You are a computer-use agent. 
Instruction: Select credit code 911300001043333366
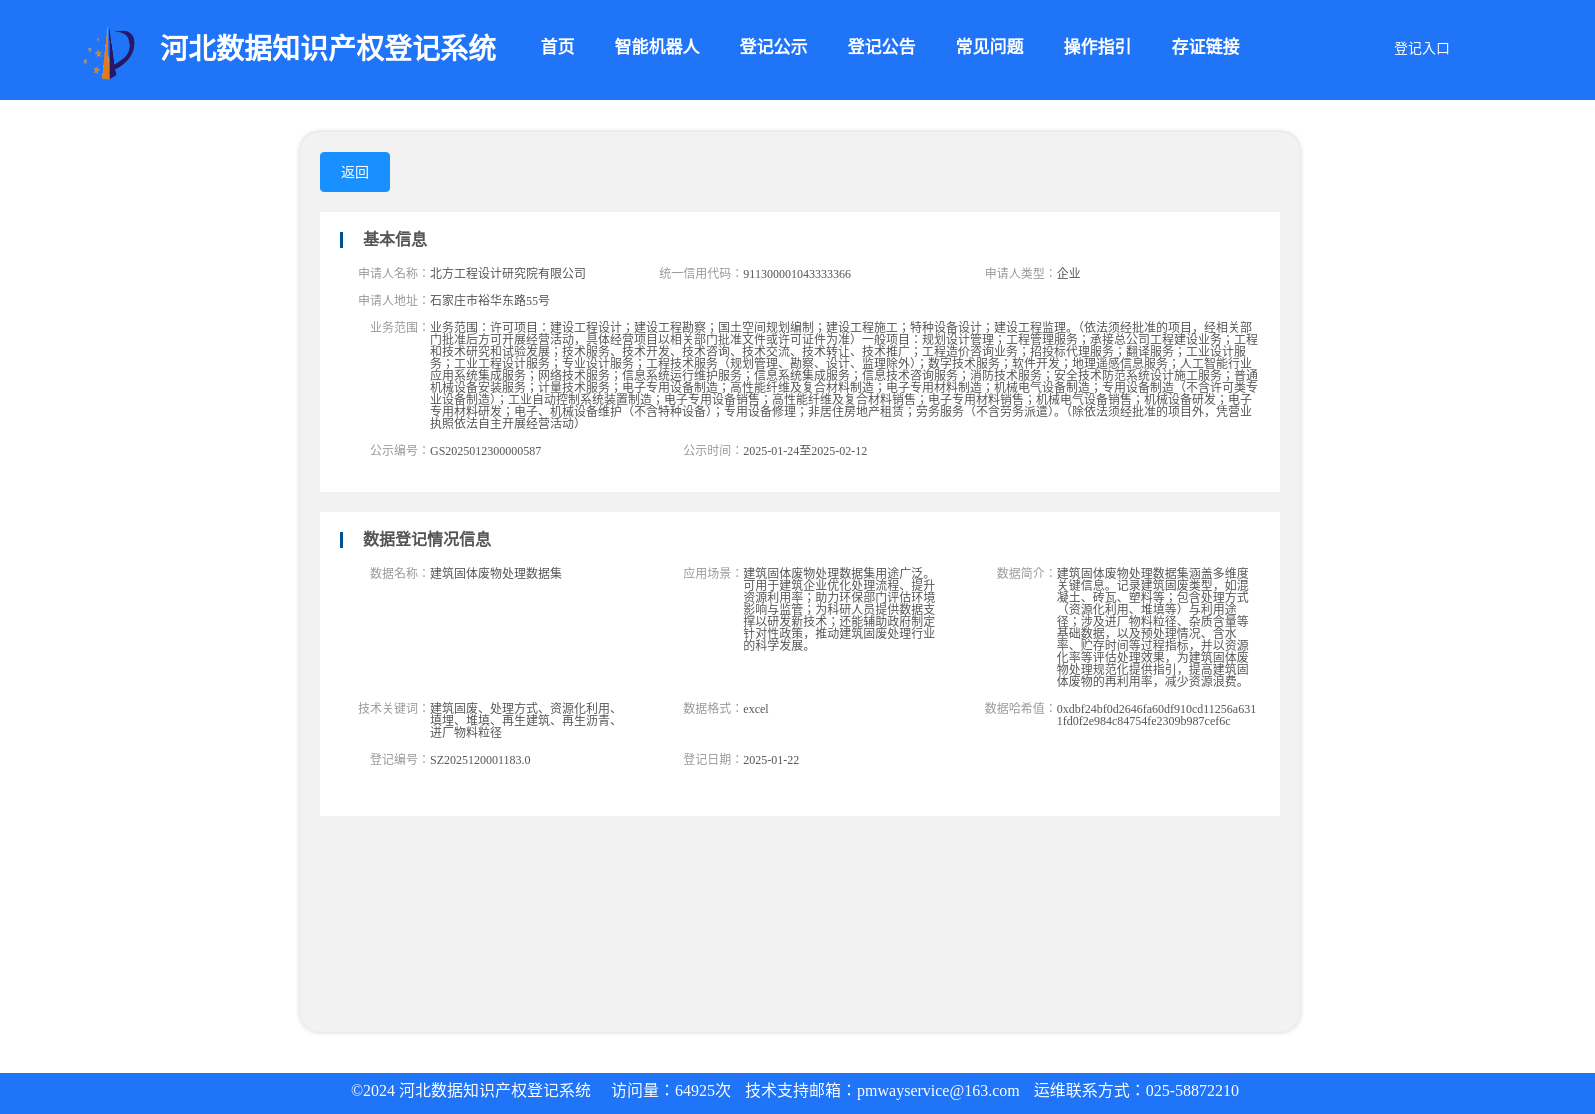(x=797, y=274)
